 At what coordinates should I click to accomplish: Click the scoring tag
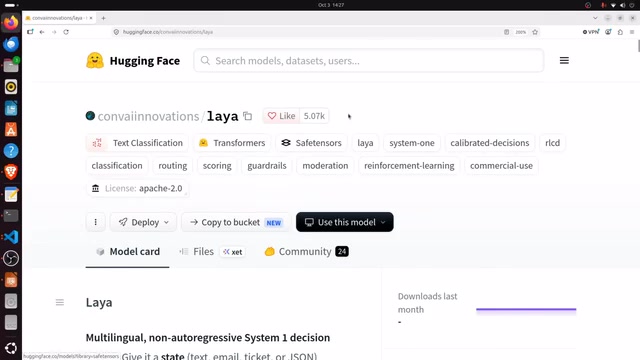tap(217, 166)
